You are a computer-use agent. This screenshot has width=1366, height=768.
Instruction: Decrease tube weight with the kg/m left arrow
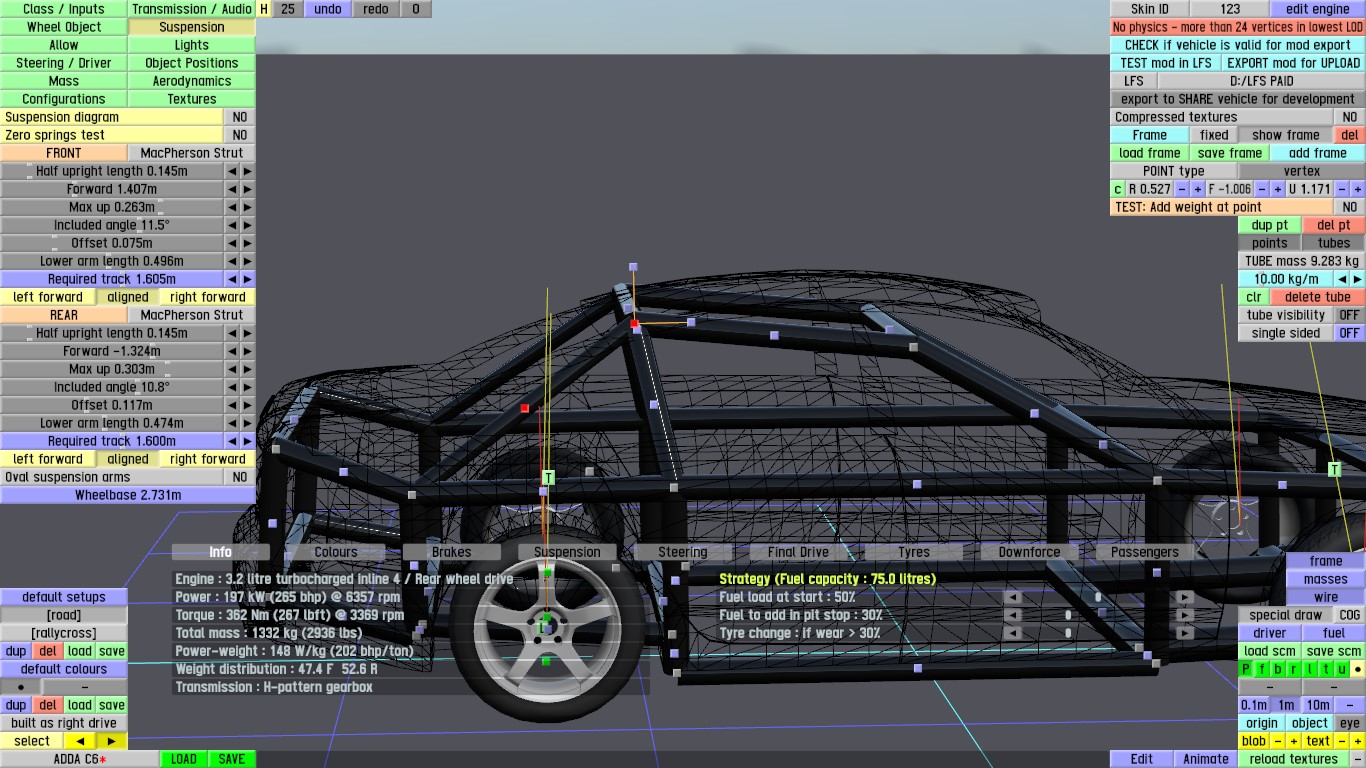pyautogui.click(x=1342, y=279)
